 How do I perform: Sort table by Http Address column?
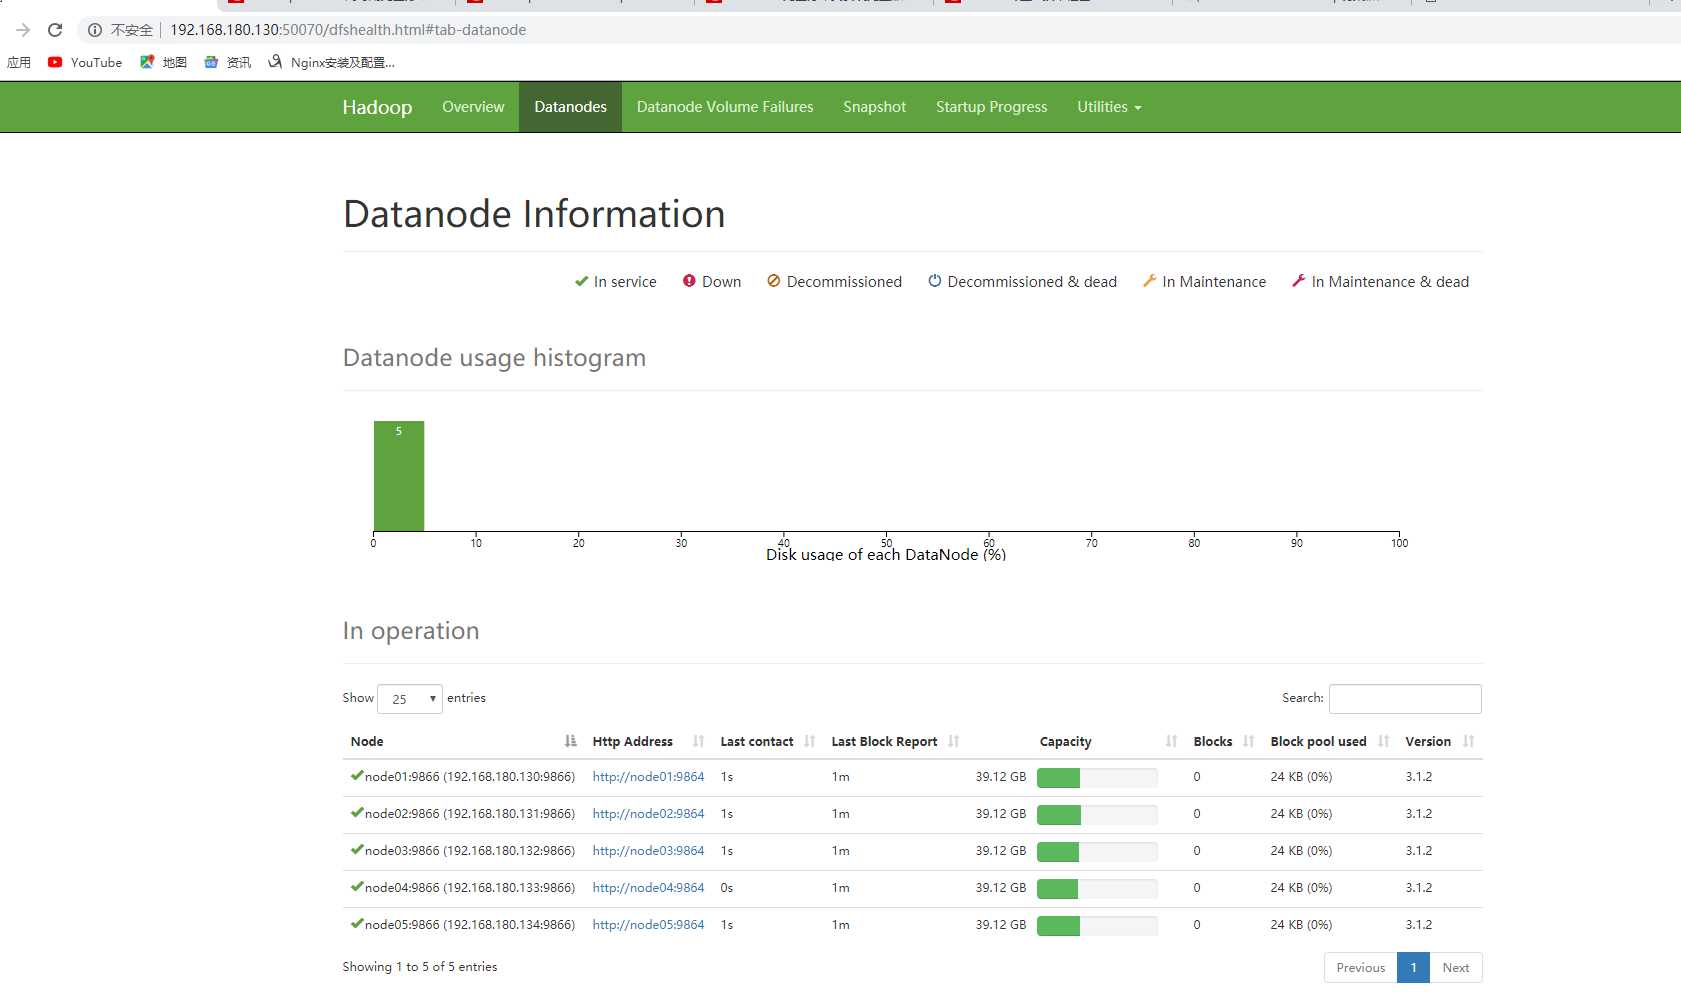[x=648, y=741]
